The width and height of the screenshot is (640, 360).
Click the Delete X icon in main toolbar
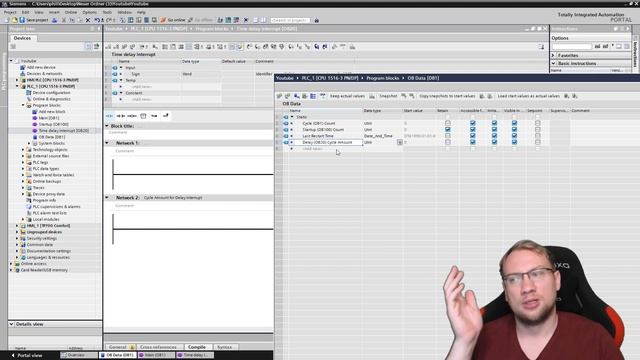coord(88,20)
